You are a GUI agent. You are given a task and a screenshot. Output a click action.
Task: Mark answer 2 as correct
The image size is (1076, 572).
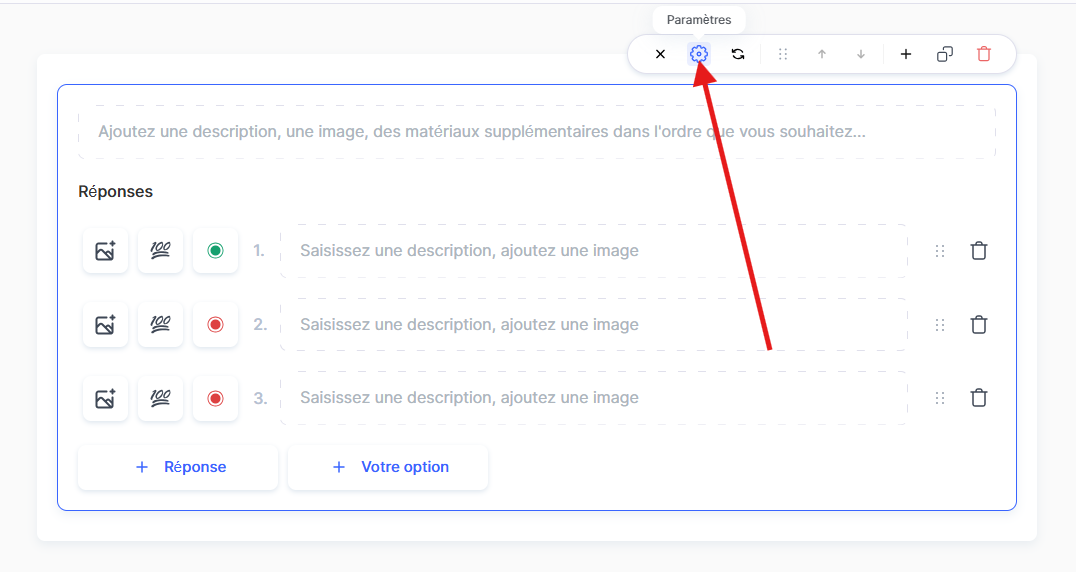[x=215, y=324]
